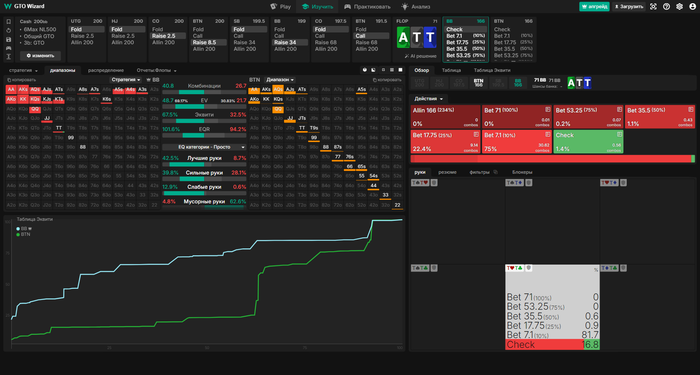Click the Bet 7.1 (10%) action card
700x375 pixels.
pyautogui.click(x=517, y=142)
